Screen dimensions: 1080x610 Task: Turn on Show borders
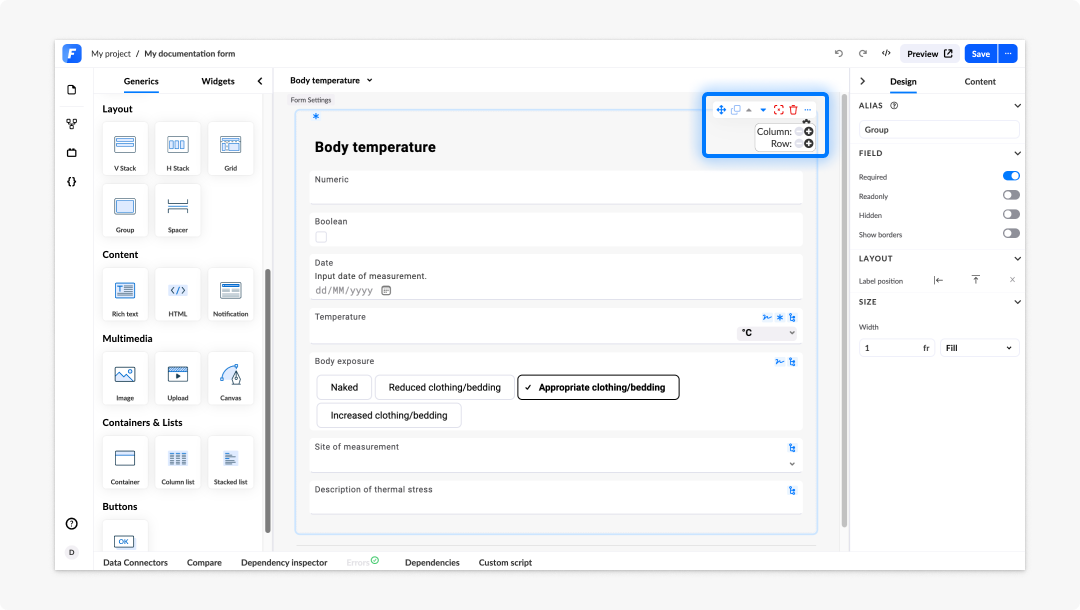tap(1011, 234)
